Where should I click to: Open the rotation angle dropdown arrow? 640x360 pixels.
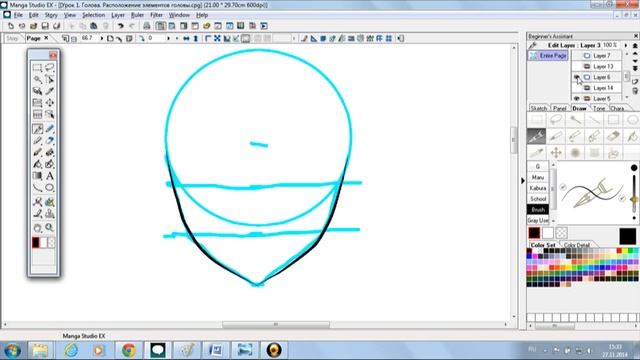click(x=168, y=38)
